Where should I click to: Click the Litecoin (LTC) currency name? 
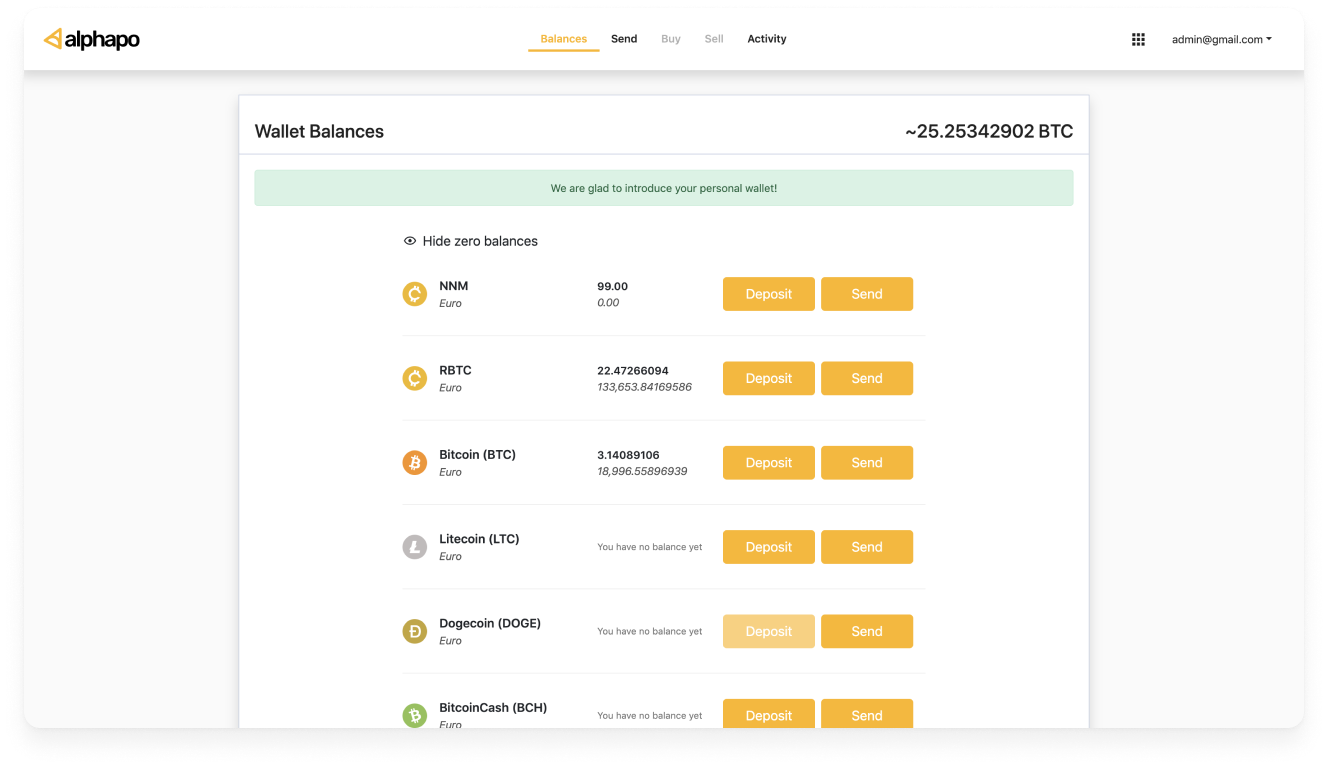click(479, 539)
